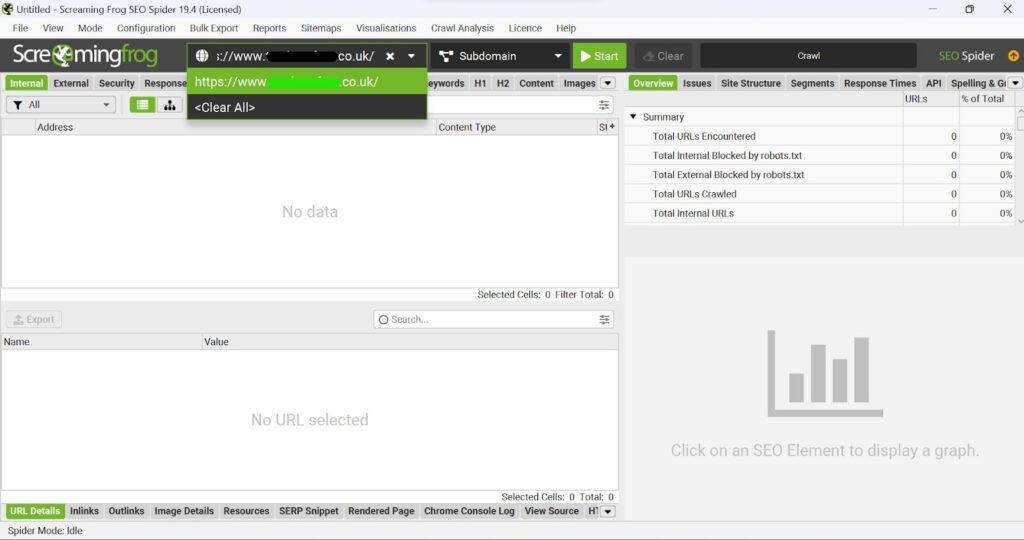Open the Sitemaps menu
Viewport: 1024px width, 540px height.
coord(321,28)
